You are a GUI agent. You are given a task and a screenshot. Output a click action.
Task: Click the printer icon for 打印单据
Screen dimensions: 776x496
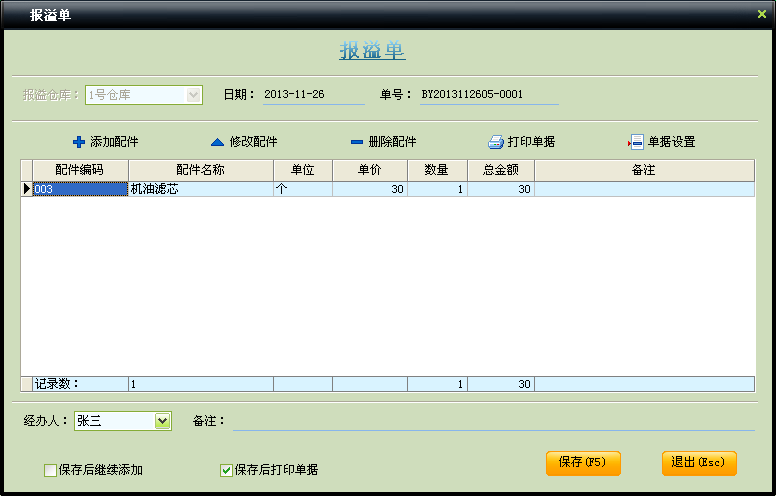pyautogui.click(x=496, y=142)
